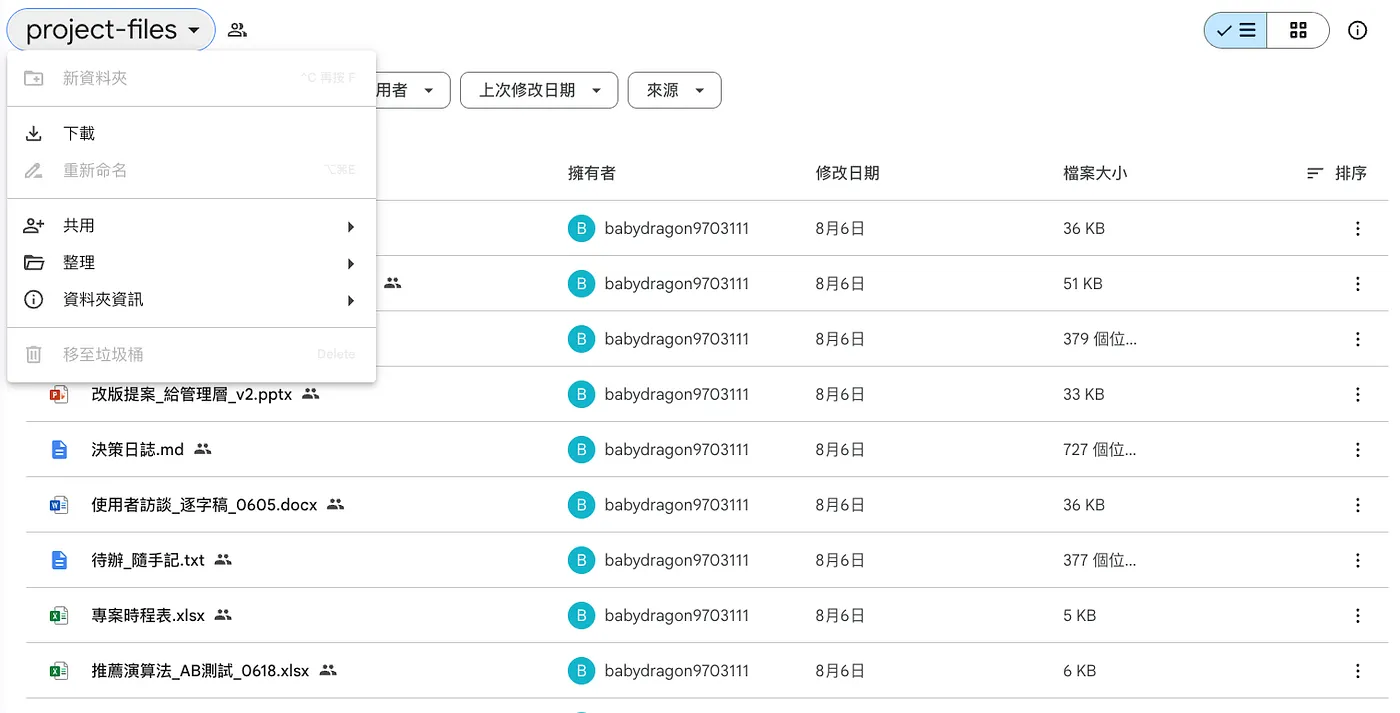
Task: Switch to grid view layout
Action: click(x=1298, y=30)
